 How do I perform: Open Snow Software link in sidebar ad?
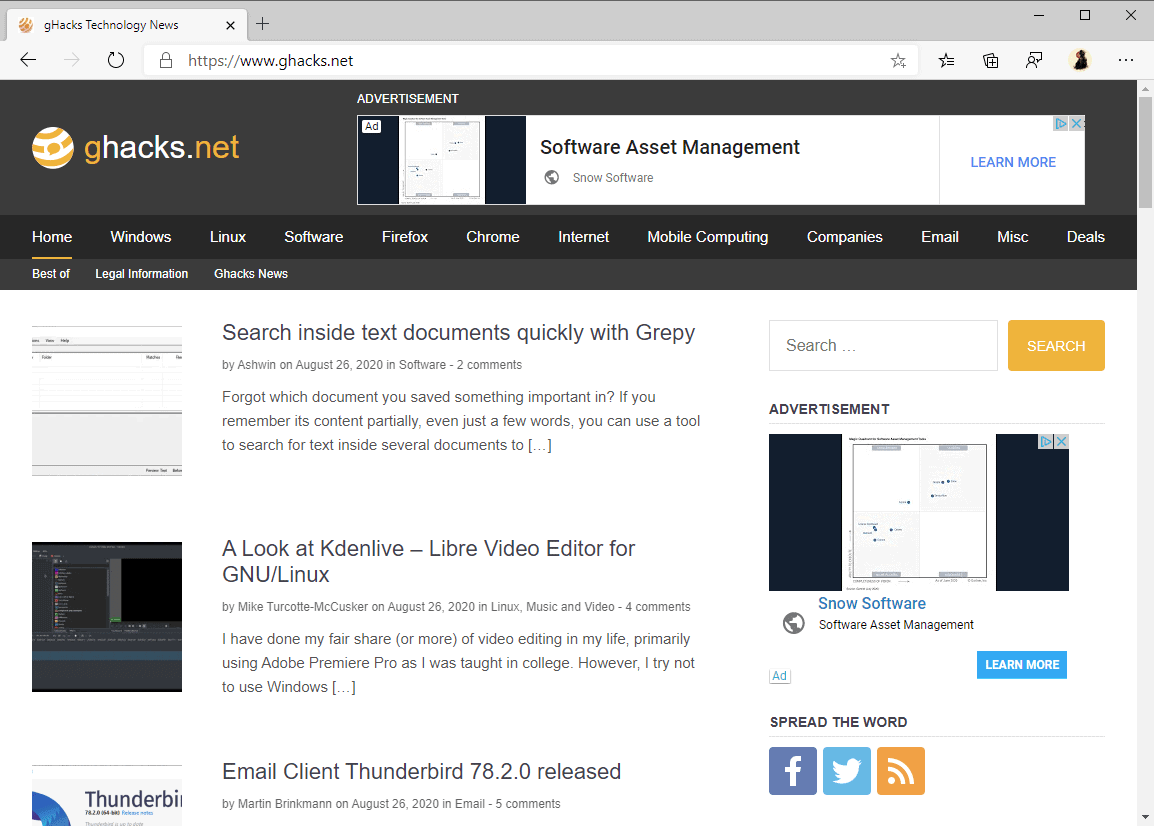pyautogui.click(x=872, y=603)
